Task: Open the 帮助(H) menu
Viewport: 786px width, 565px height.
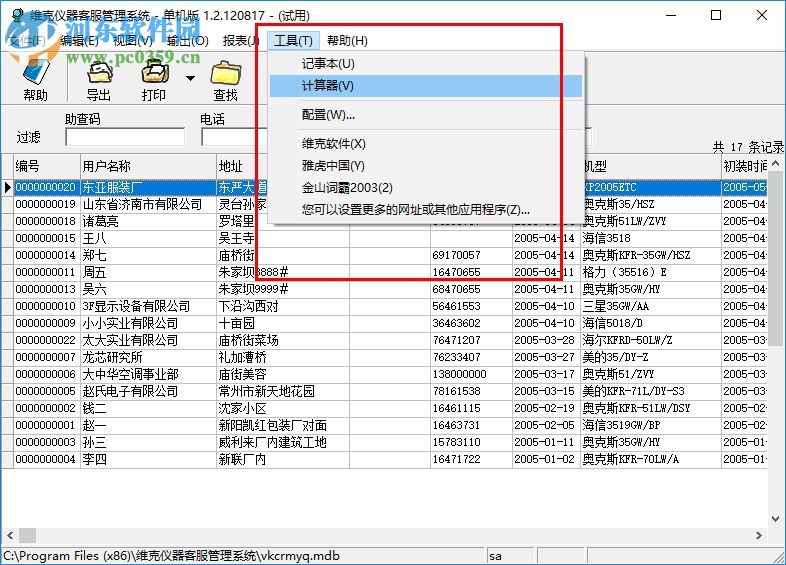Action: pos(347,41)
